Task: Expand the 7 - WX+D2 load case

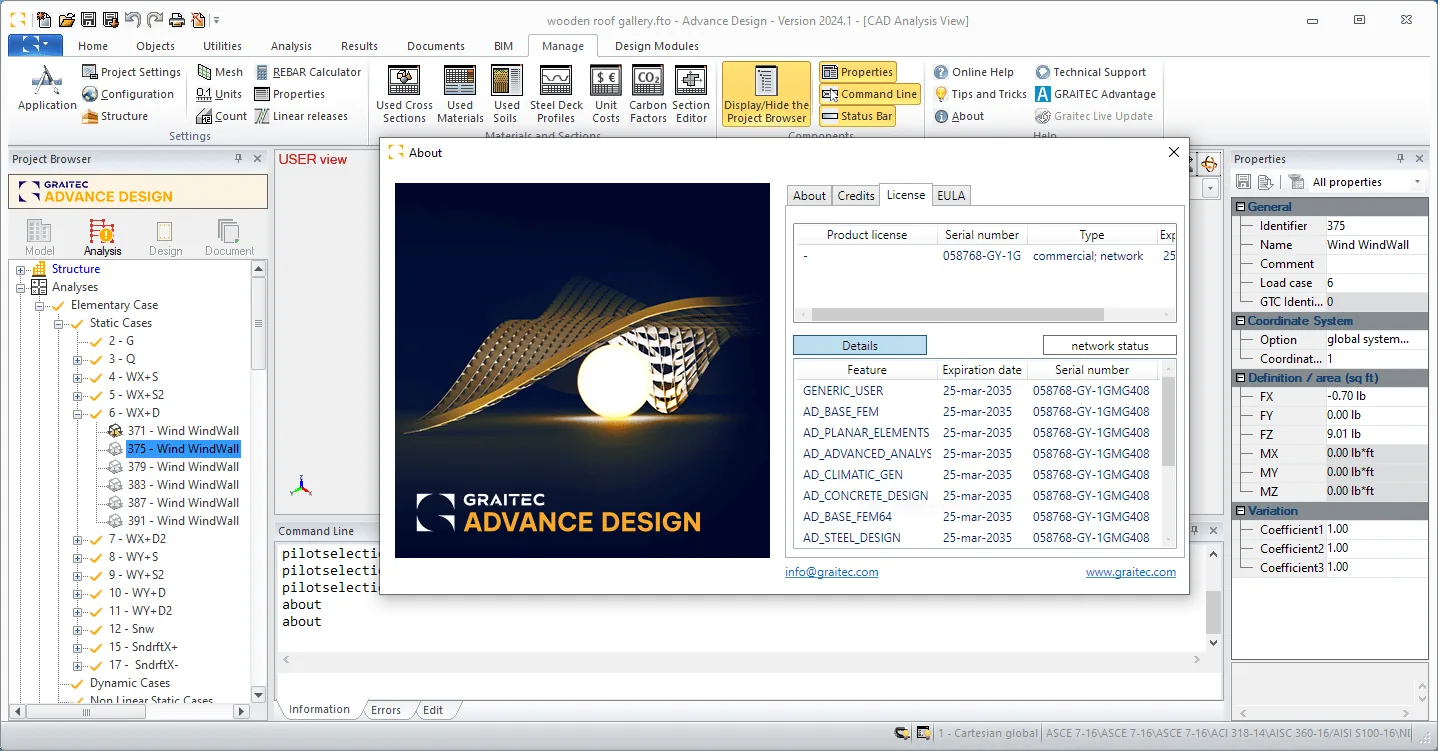Action: (x=79, y=539)
